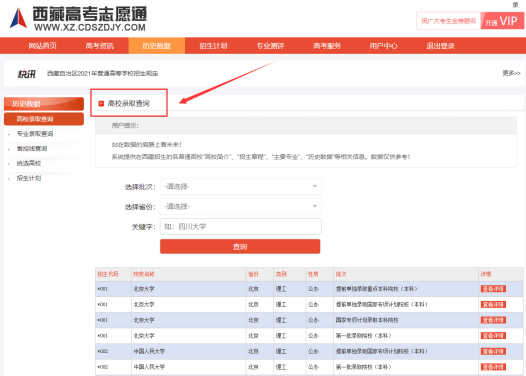Open the 快讯 news headline link
Viewport: 526px width, 376px height.
[x=102, y=73]
